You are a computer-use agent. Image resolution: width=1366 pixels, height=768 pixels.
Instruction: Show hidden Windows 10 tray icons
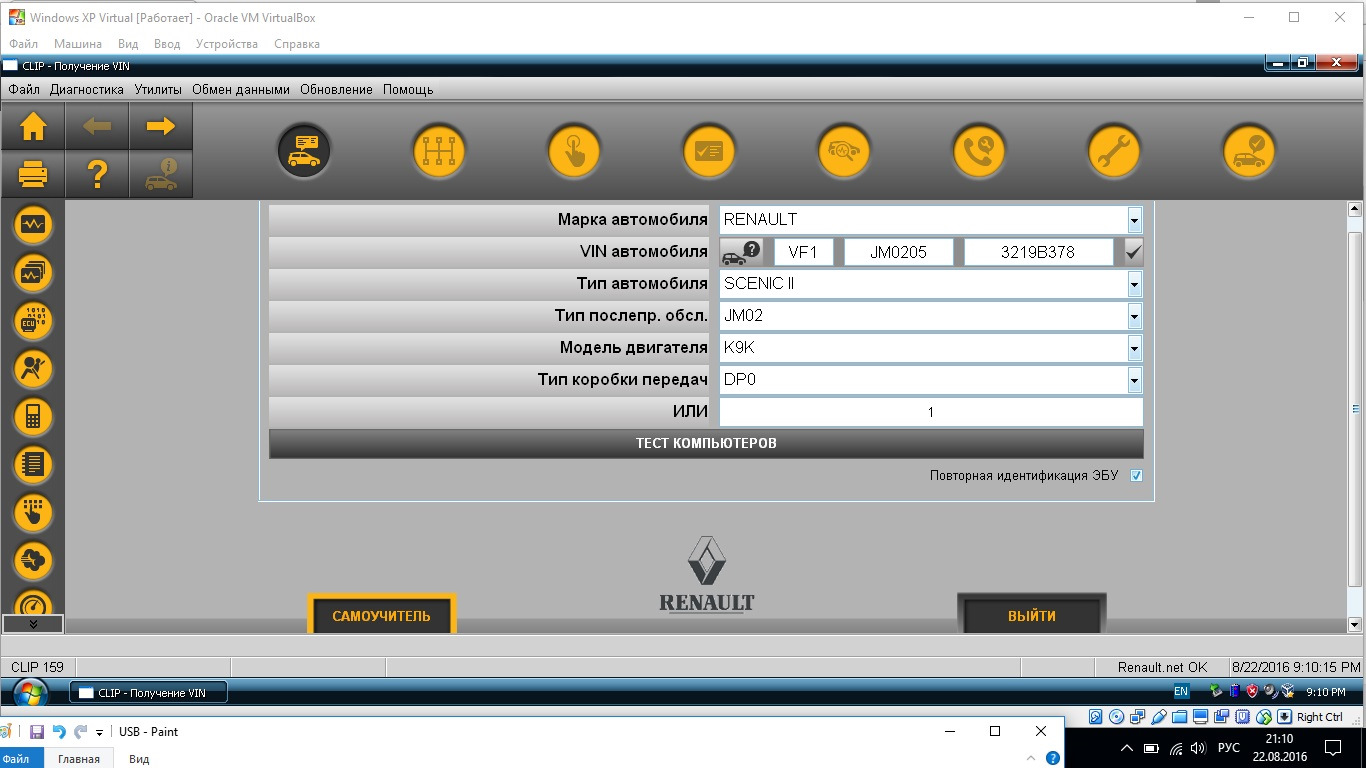(1128, 747)
